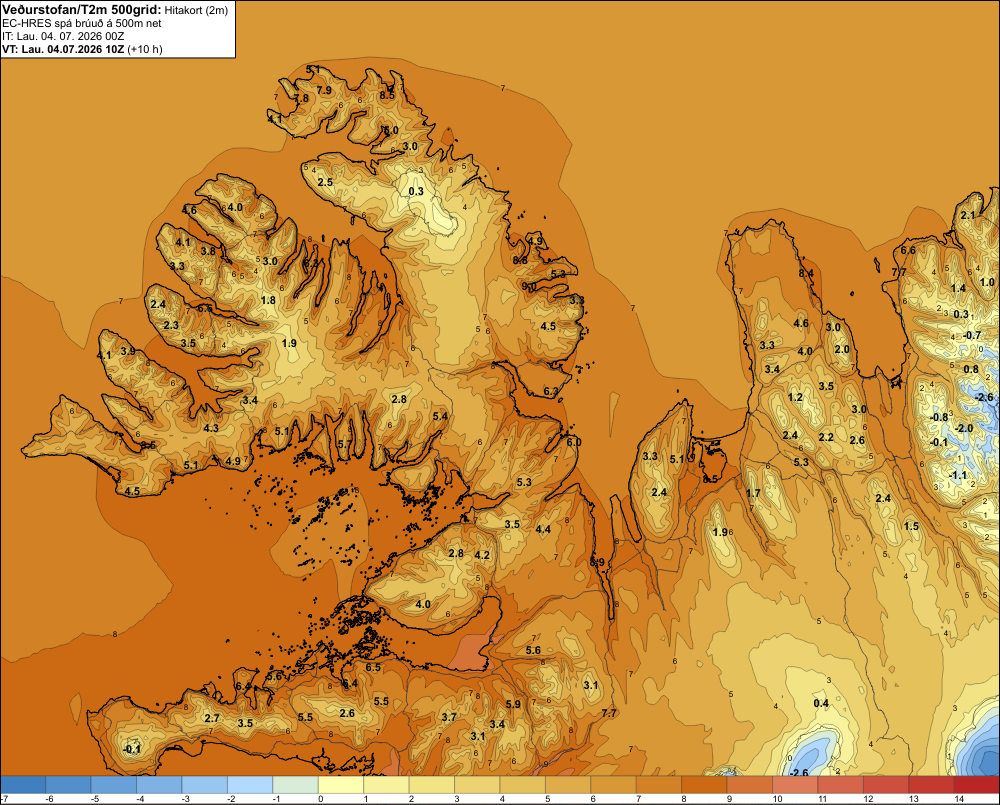Click the -1.1 temperature label on eastern mountains

click(x=957, y=475)
